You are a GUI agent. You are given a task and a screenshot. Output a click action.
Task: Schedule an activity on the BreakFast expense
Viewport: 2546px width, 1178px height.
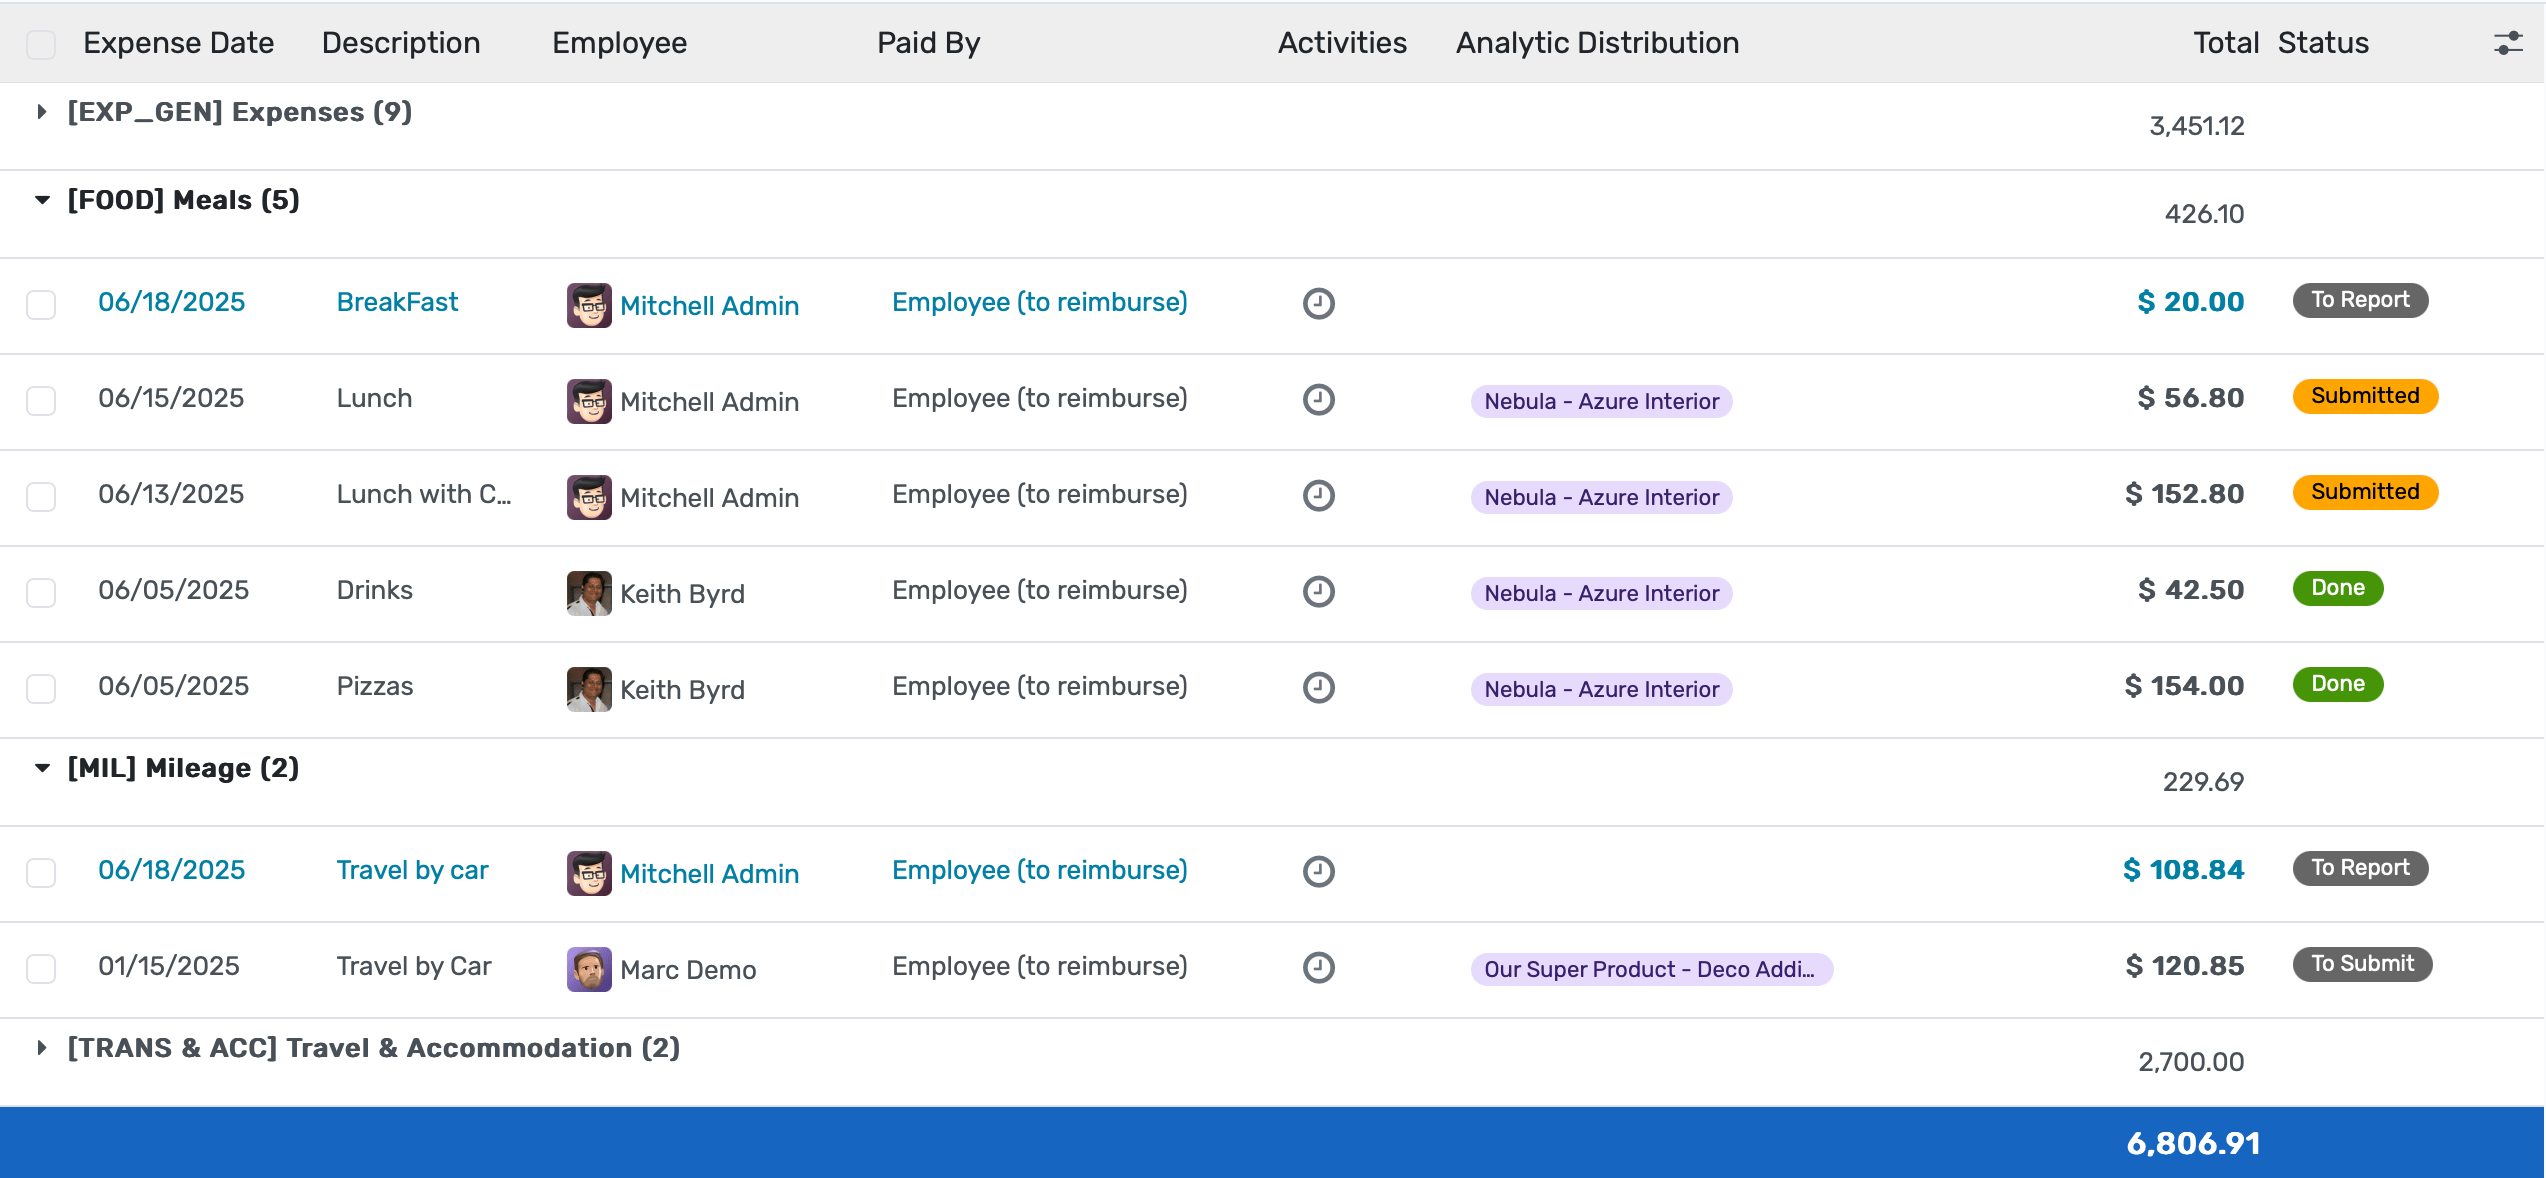[1319, 305]
